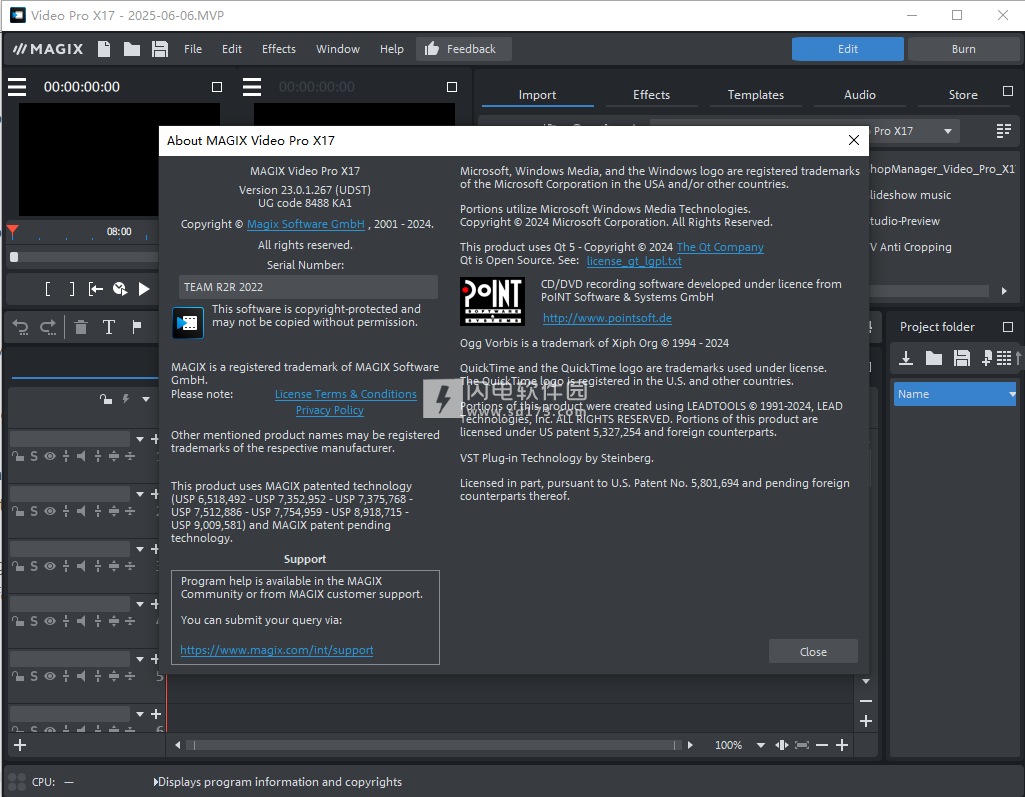This screenshot has height=797, width=1025.
Task: Switch to the Templates tab in the Media Pool
Action: coord(756,95)
